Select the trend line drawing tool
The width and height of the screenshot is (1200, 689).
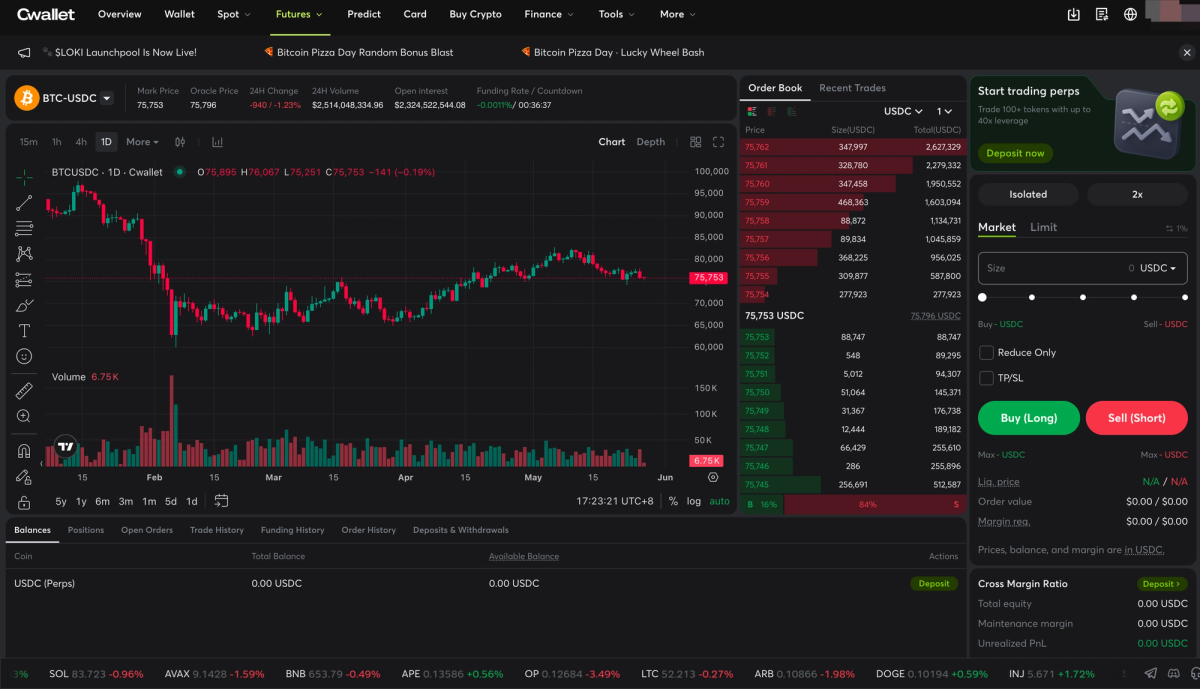pos(24,203)
